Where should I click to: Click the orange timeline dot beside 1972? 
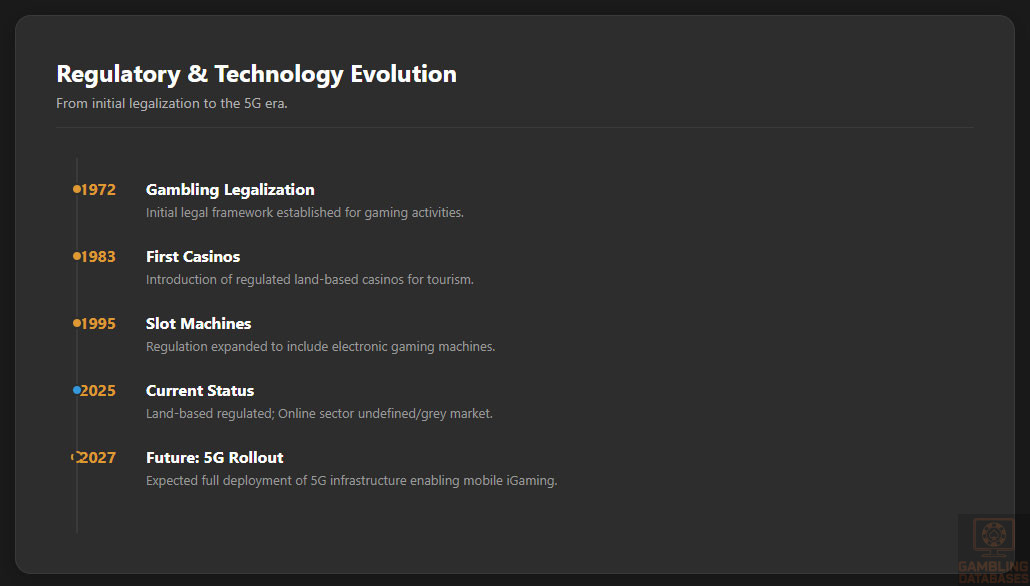point(77,189)
